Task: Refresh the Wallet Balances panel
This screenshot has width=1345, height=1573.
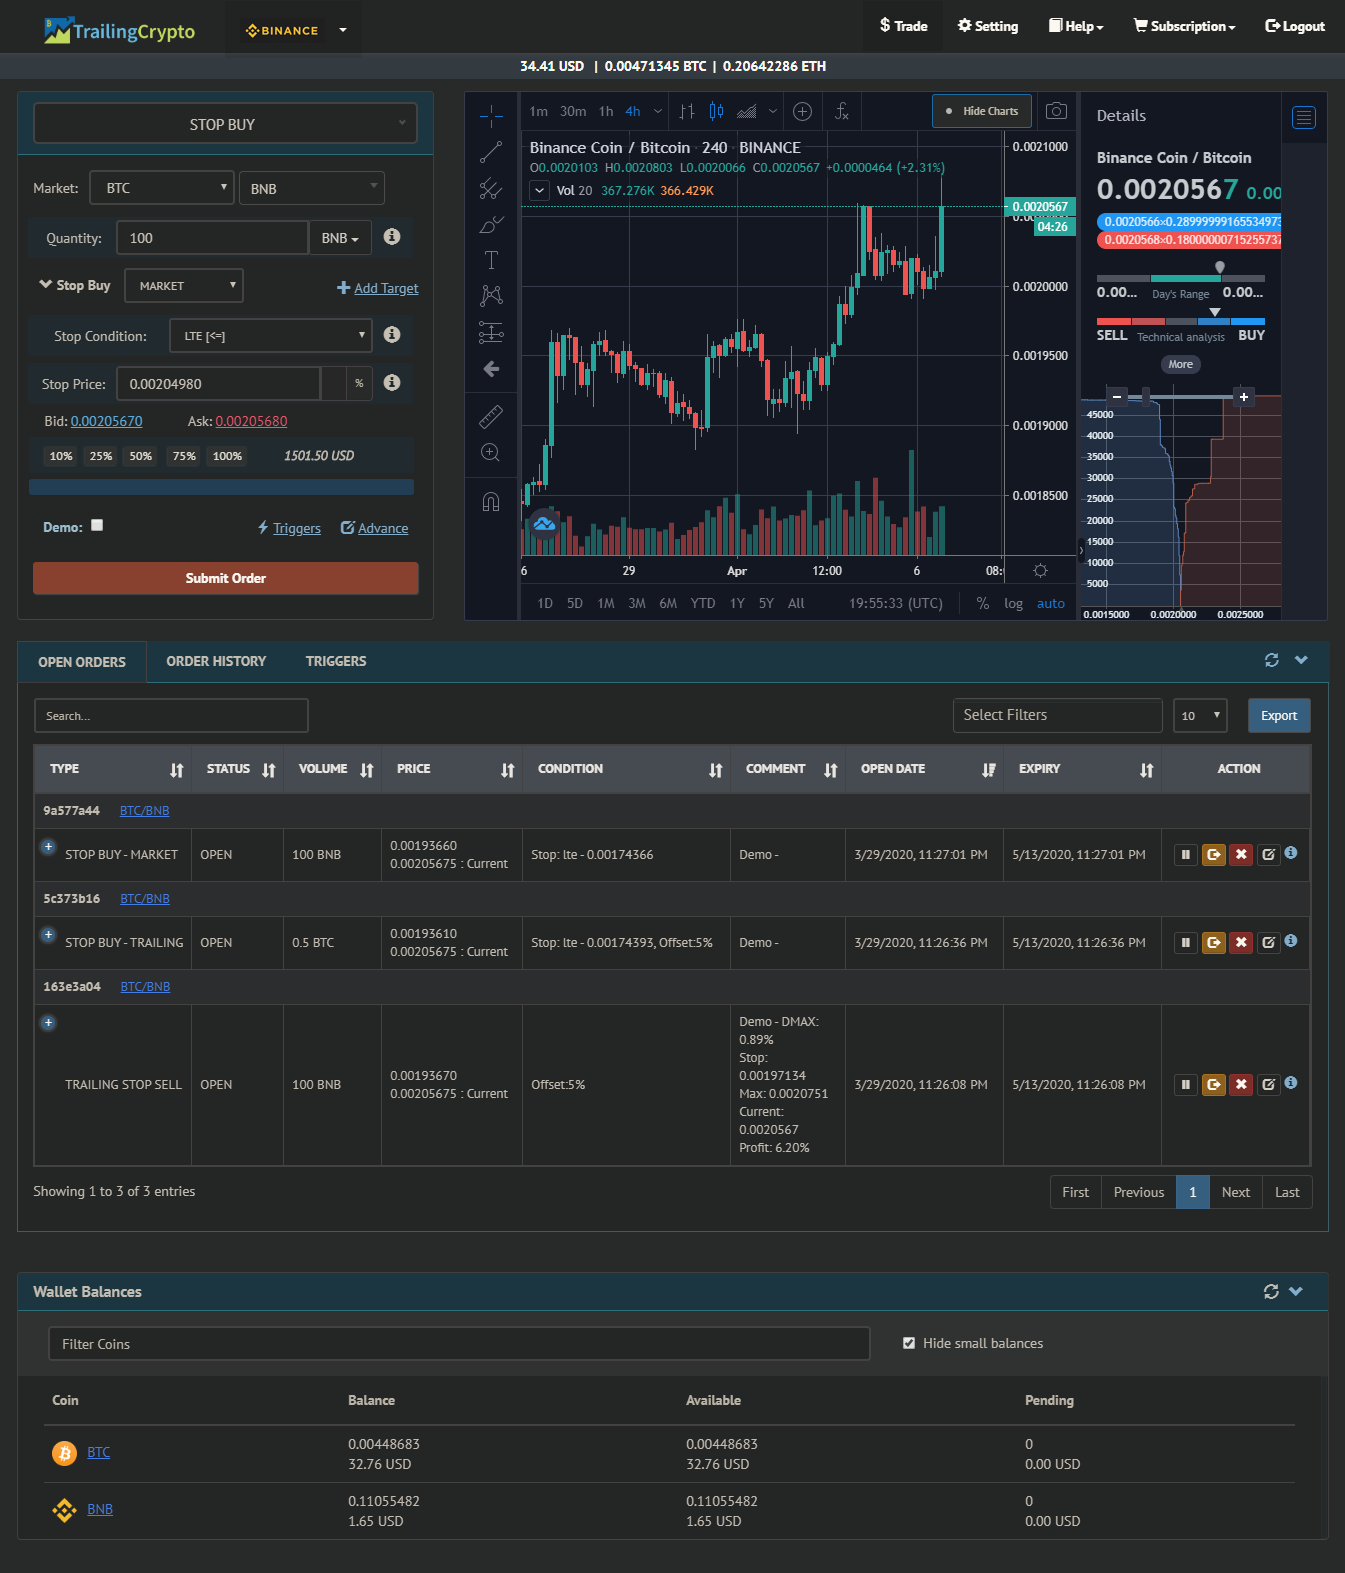Action: tap(1271, 1291)
